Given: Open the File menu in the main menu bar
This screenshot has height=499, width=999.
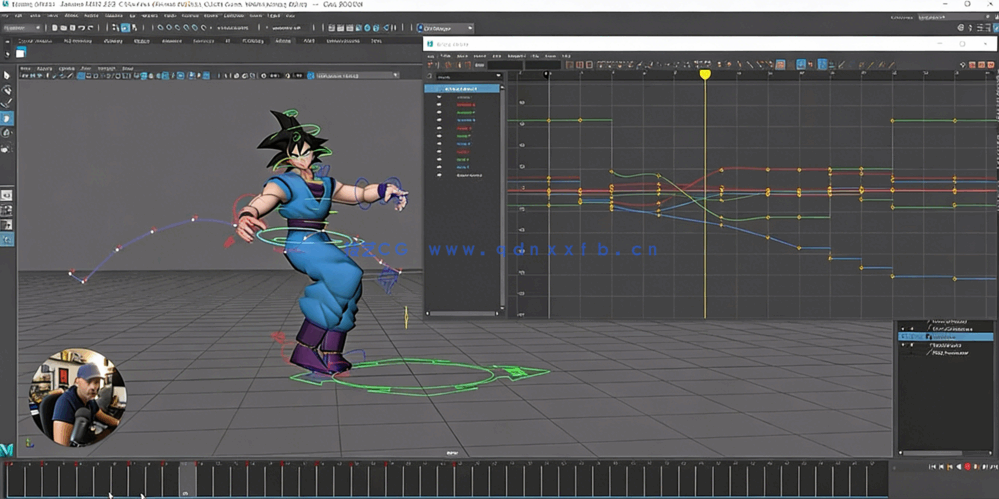Looking at the screenshot, I should click(7, 16).
